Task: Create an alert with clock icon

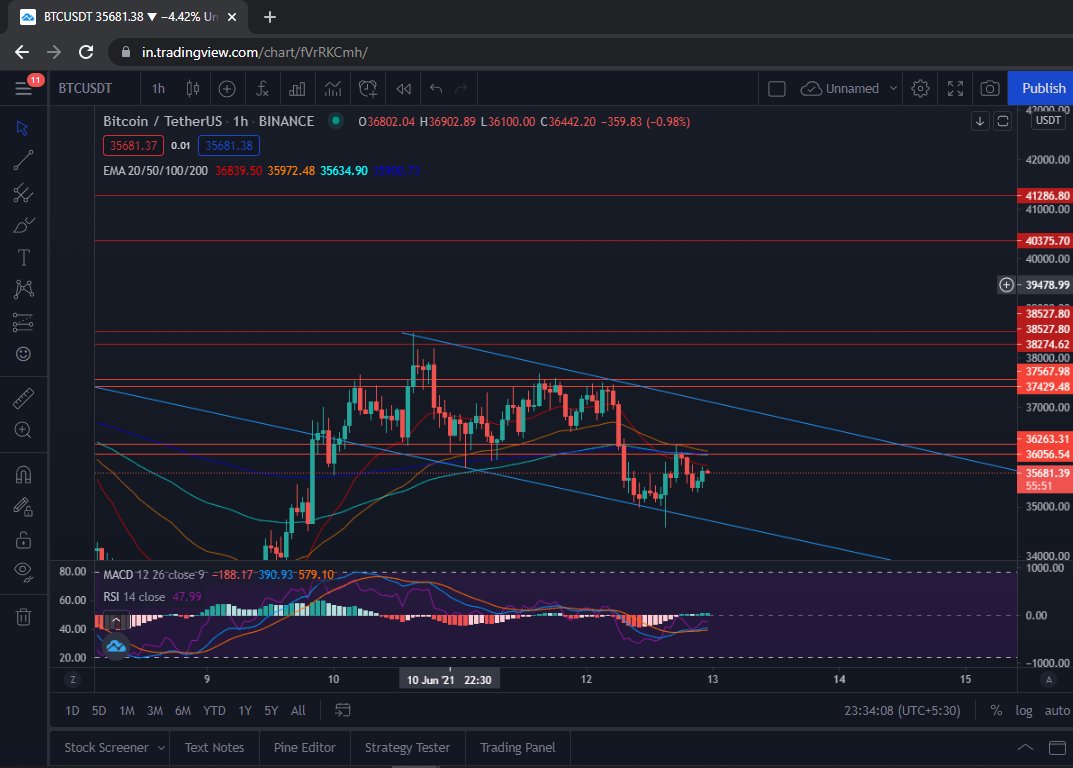Action: click(368, 88)
